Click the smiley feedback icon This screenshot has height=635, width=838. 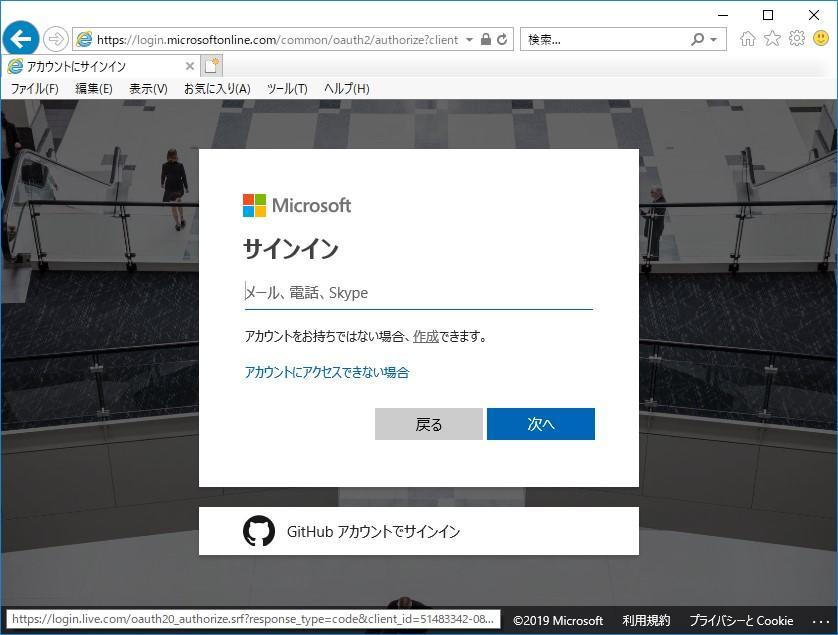821,38
